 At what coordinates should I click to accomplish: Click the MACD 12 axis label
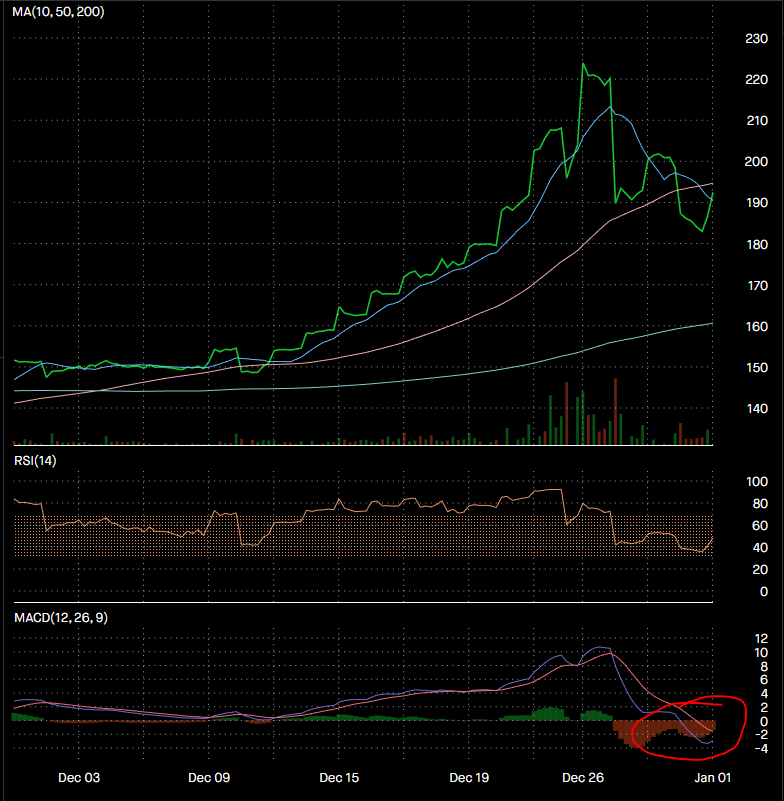[x=761, y=639]
